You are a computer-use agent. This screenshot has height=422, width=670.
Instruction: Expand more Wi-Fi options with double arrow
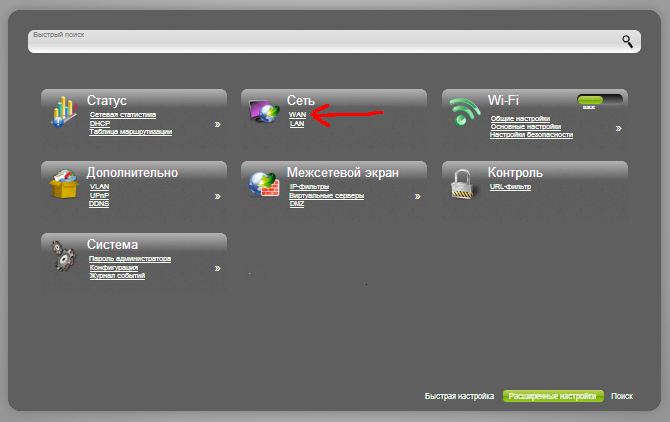click(x=618, y=128)
